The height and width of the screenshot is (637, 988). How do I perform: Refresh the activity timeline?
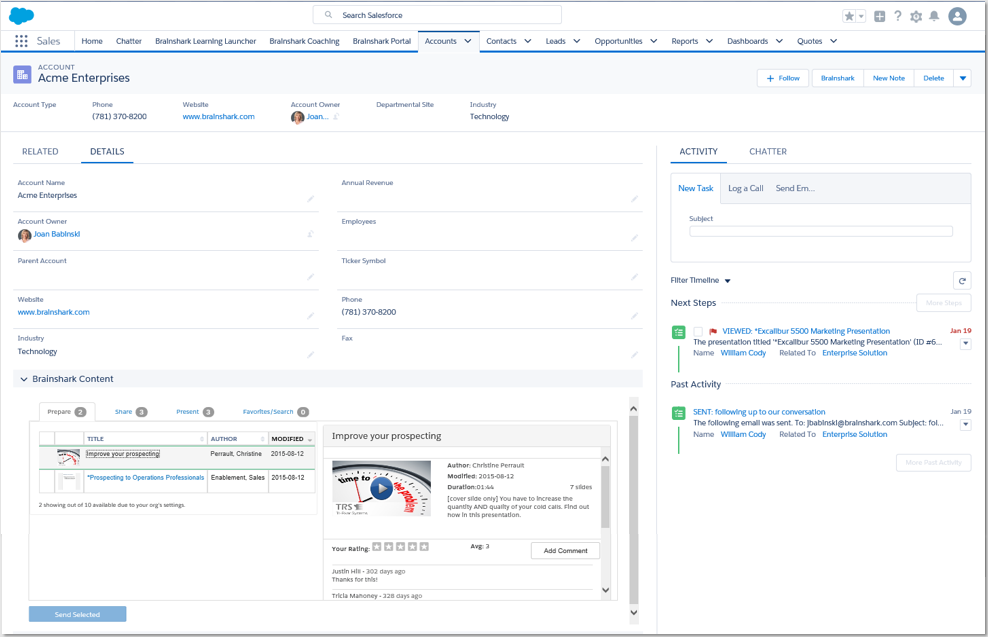click(x=962, y=281)
